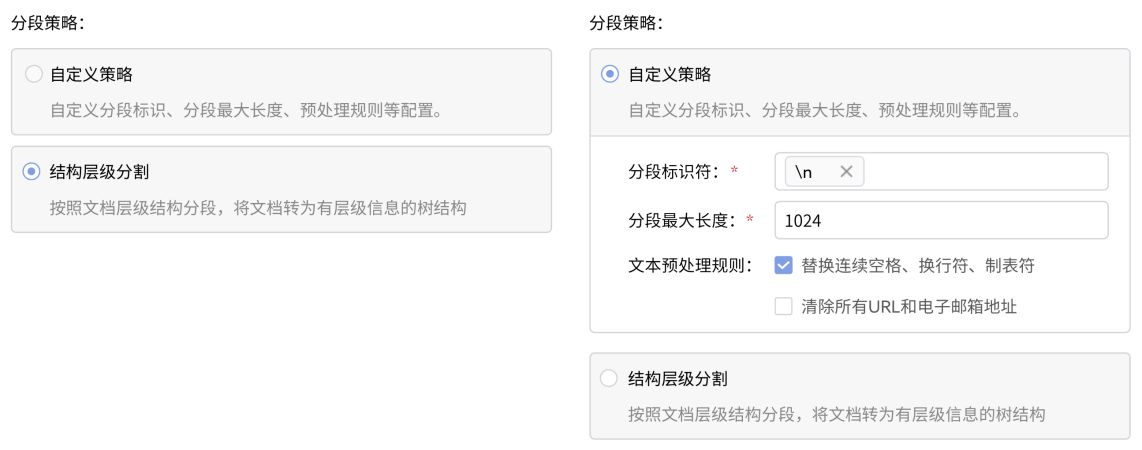Click the description under the unselected 自定义策略 option
This screenshot has height=450, width=1142.
246,109
